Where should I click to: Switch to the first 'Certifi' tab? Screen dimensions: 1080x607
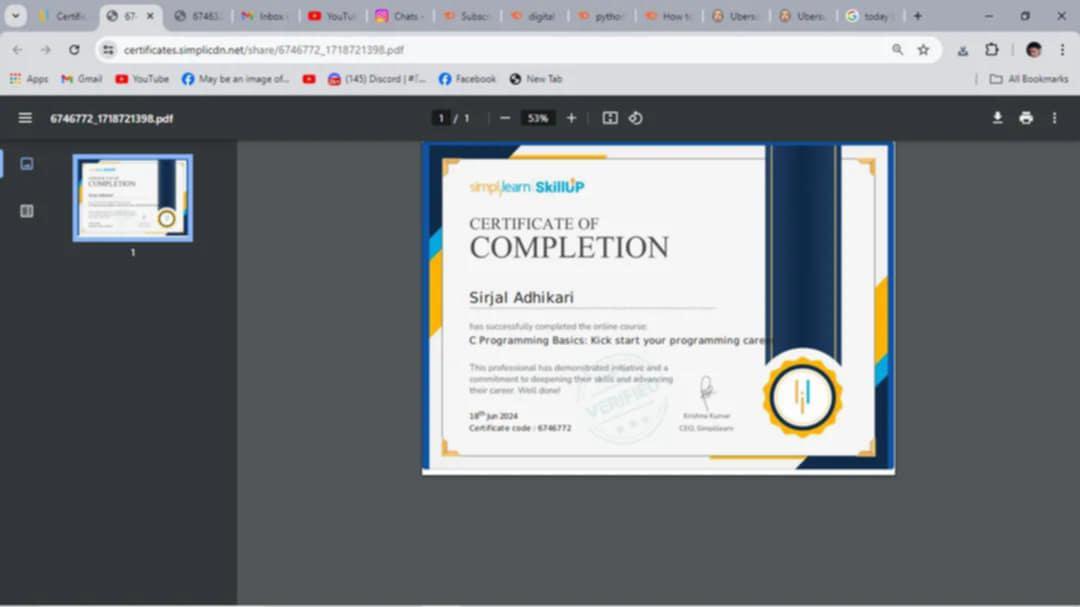click(x=63, y=16)
